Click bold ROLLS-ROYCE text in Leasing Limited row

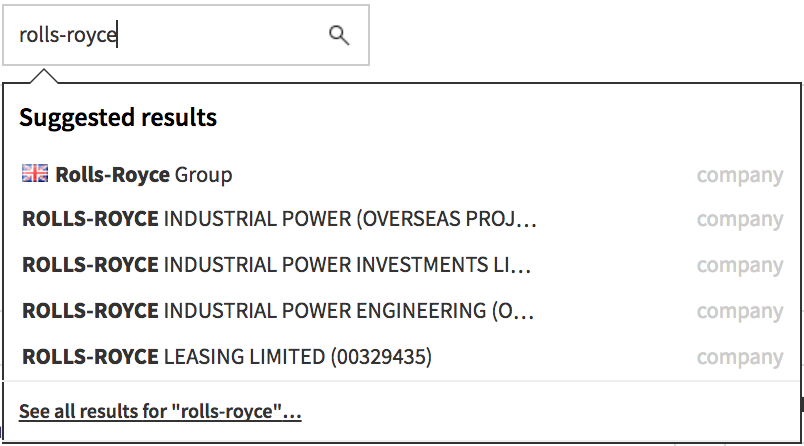coord(90,357)
